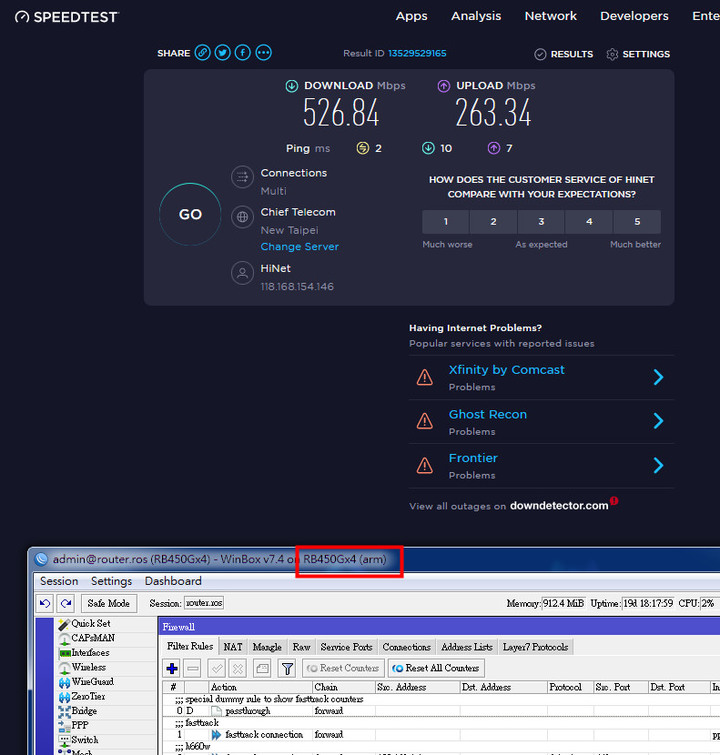
Task: Click the firewall comment icon
Action: 262,668
